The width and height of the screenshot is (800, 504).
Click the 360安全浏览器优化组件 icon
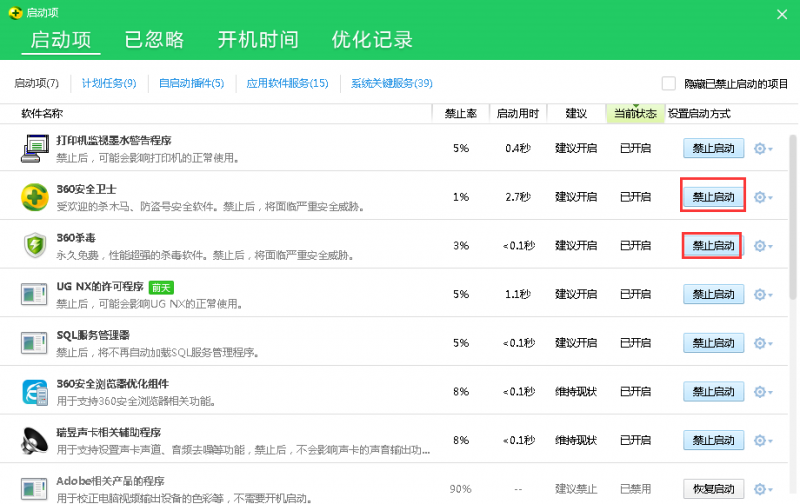(35, 392)
